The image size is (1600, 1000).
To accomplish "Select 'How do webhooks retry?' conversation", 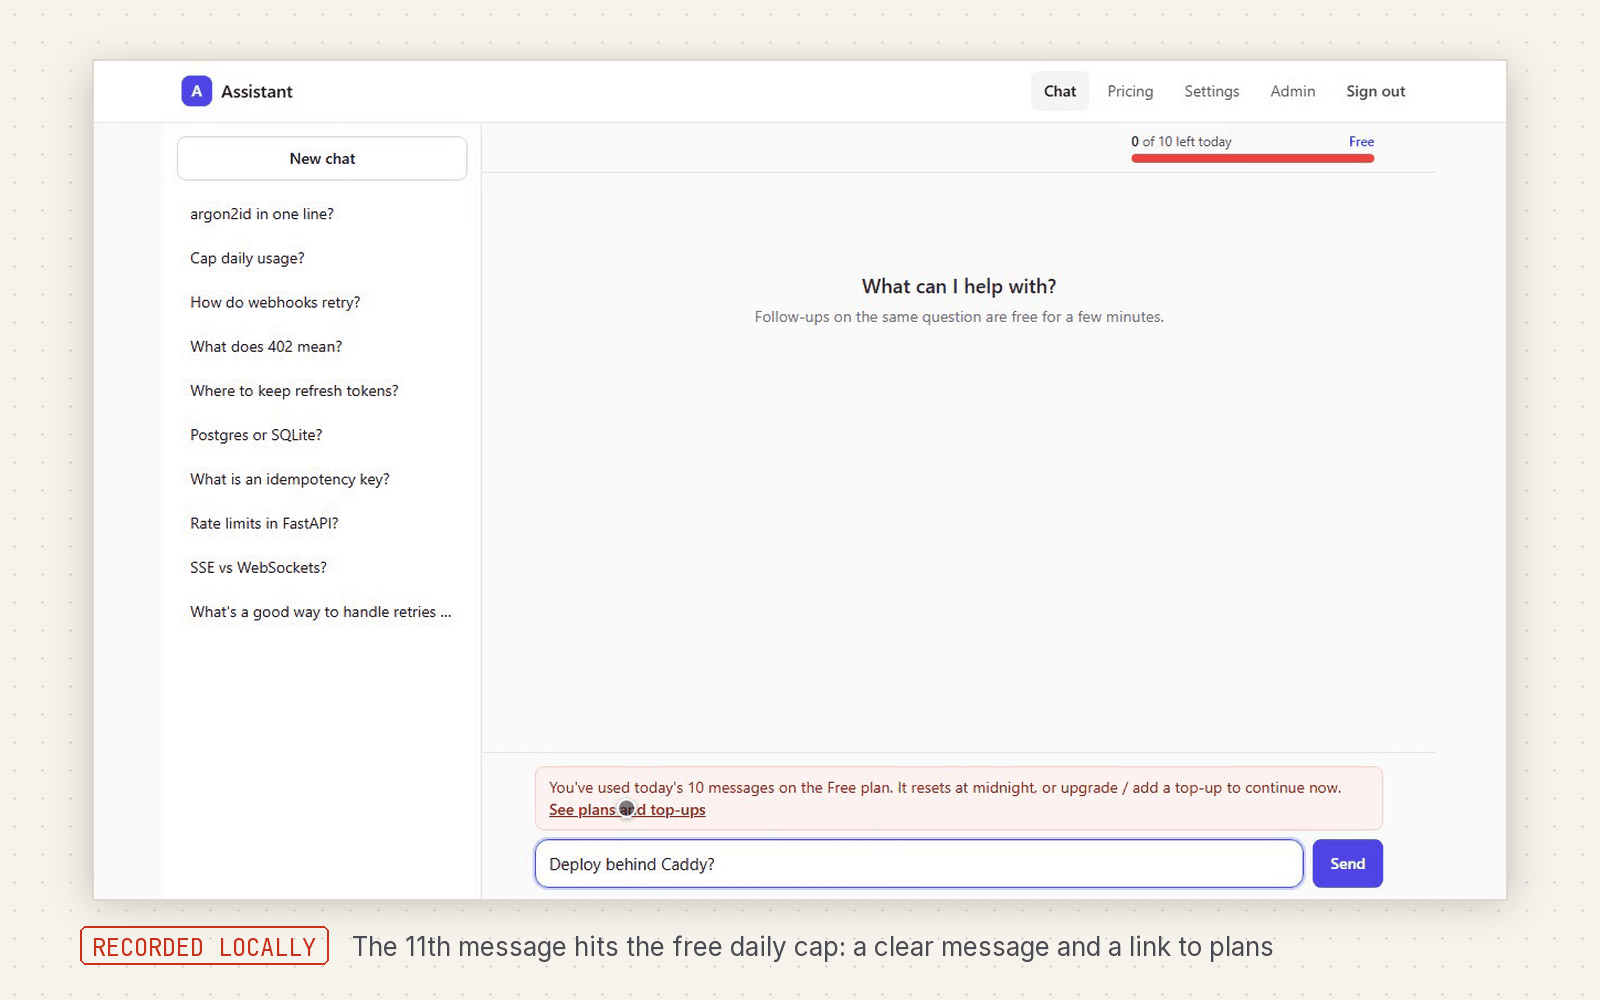I will click(321, 302).
